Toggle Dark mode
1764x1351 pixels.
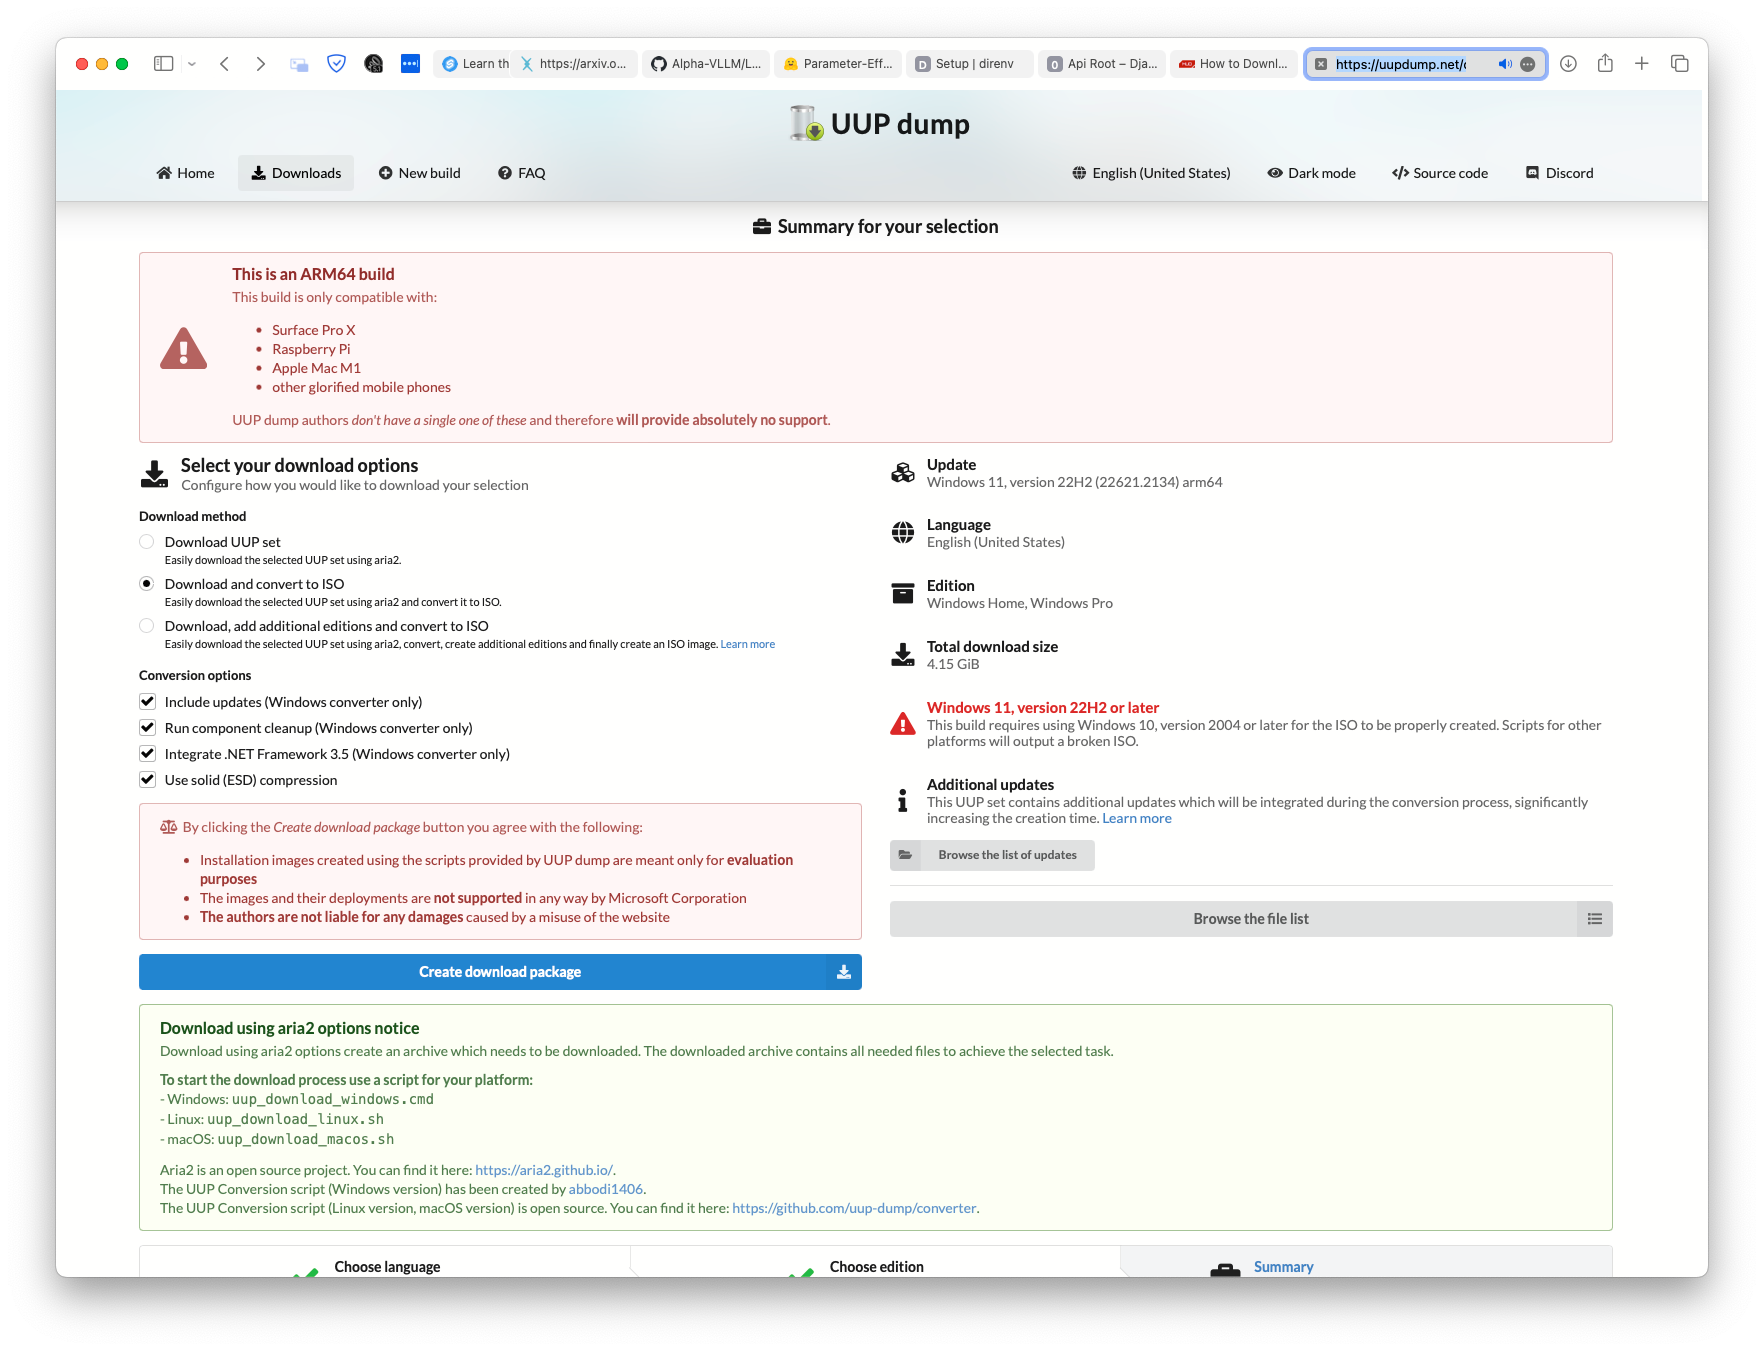[x=1311, y=173]
